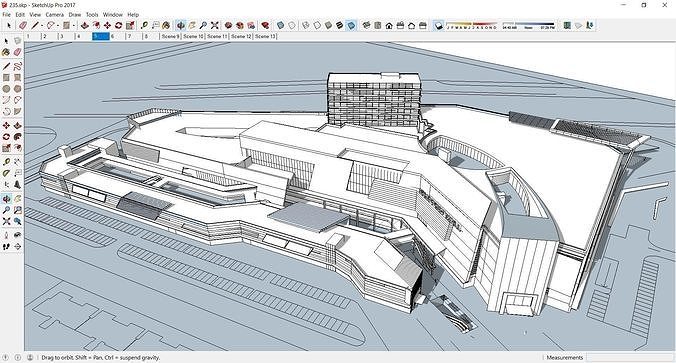Image resolution: width=676 pixels, height=363 pixels.
Task: Open the Window menu
Action: [113, 15]
